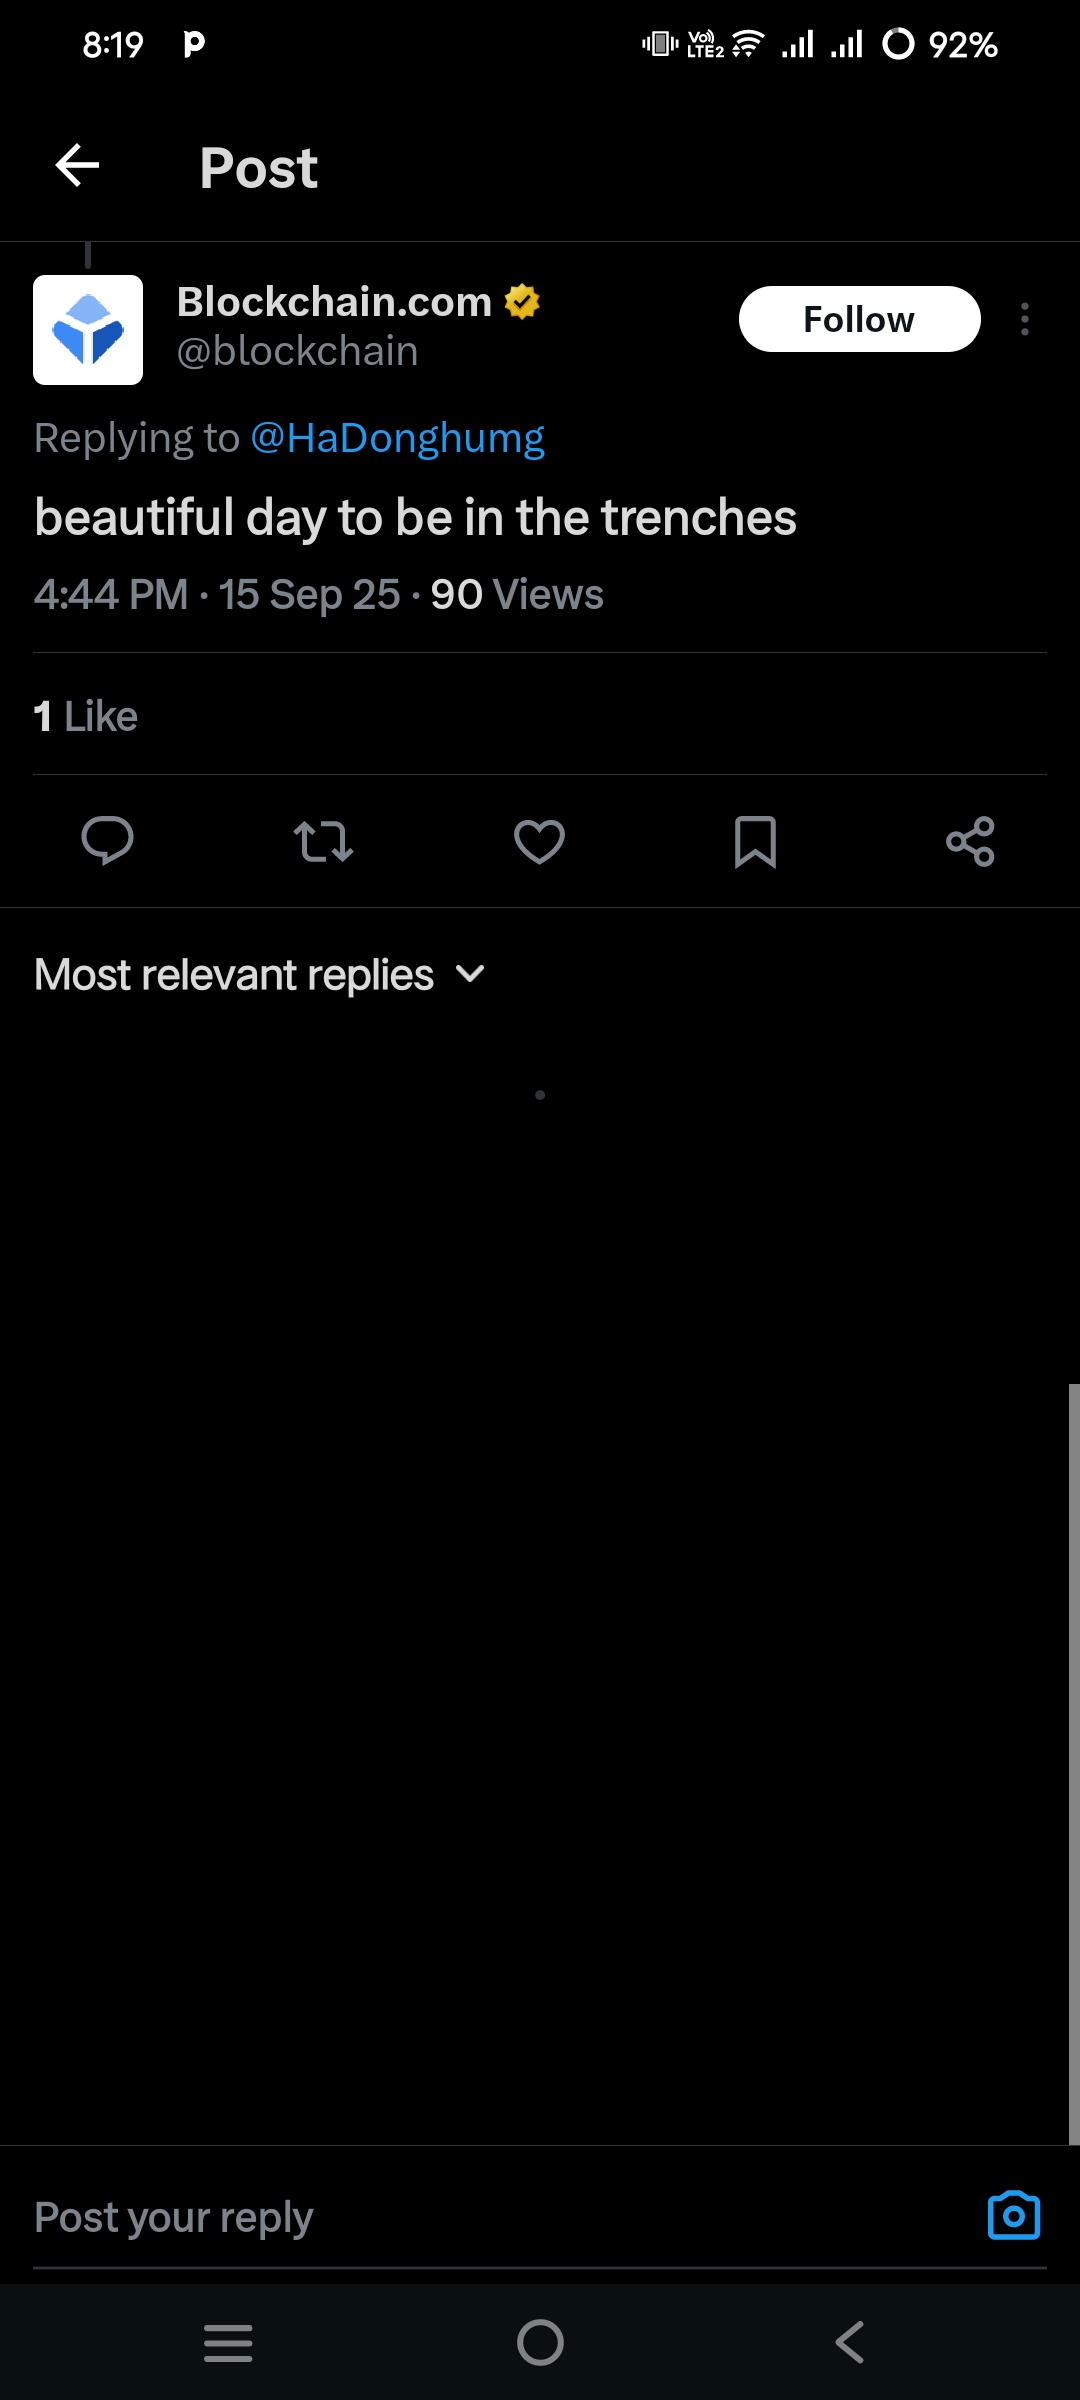Like the post with the heart icon
The height and width of the screenshot is (2400, 1080).
tap(539, 841)
